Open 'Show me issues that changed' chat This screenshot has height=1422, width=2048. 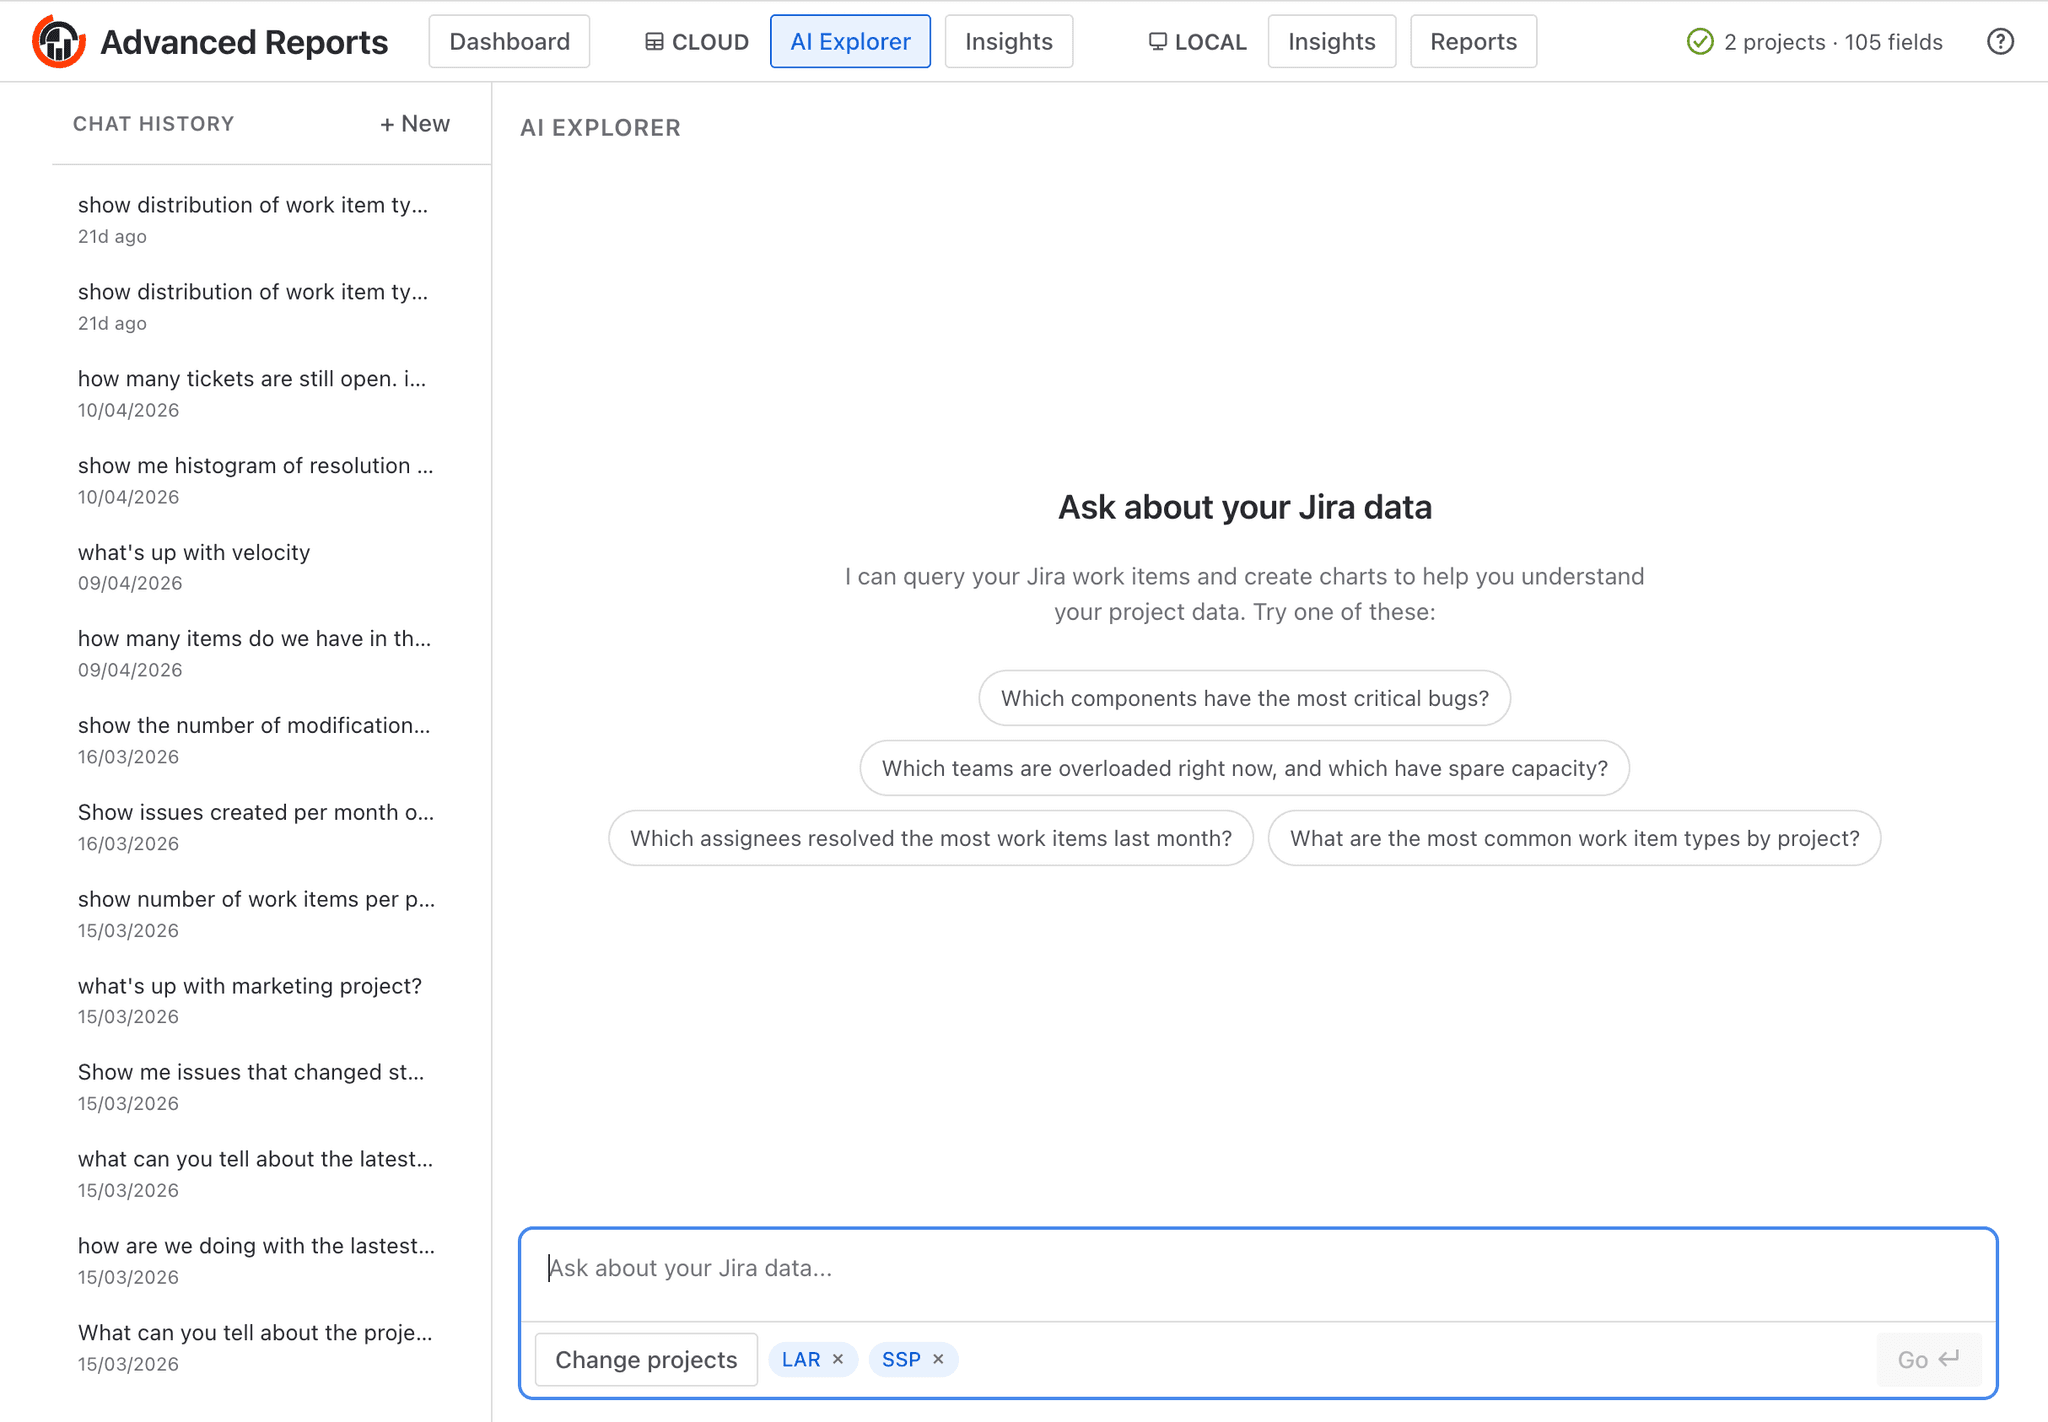coord(256,1087)
